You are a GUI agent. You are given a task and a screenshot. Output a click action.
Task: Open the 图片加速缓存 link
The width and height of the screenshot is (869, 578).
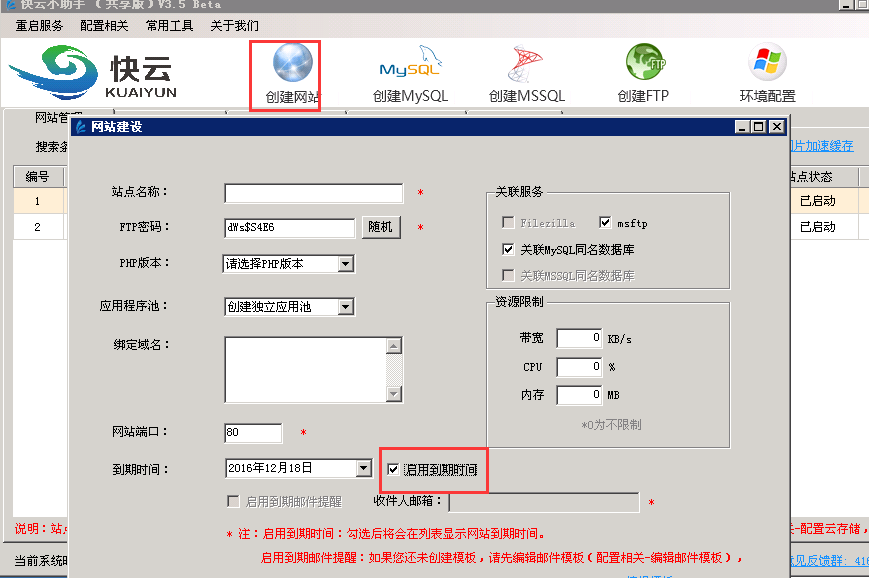point(824,147)
